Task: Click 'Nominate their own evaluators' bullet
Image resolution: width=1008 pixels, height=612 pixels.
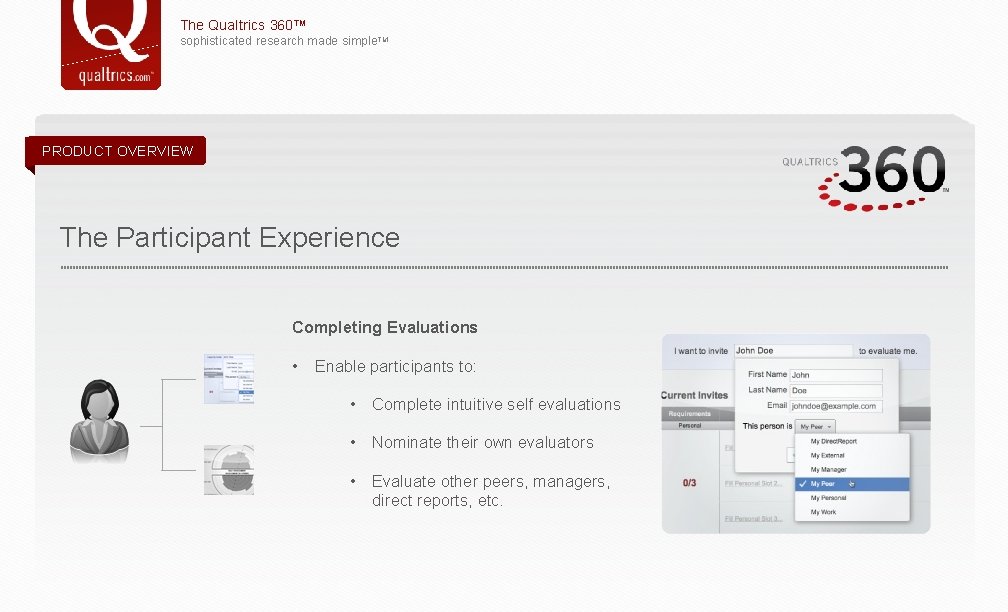Action: (483, 443)
